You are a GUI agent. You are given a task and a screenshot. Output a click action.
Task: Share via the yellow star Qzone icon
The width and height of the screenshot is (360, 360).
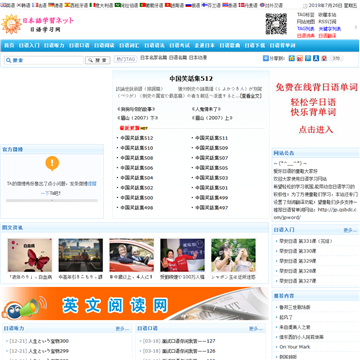point(292,58)
